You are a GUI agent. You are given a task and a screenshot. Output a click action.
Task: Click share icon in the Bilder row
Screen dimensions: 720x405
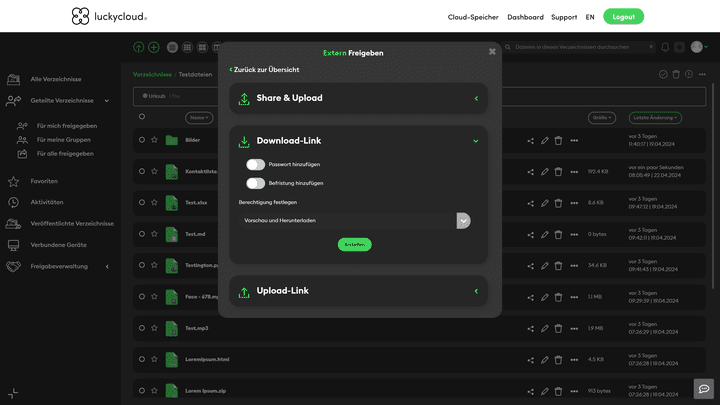pos(531,140)
